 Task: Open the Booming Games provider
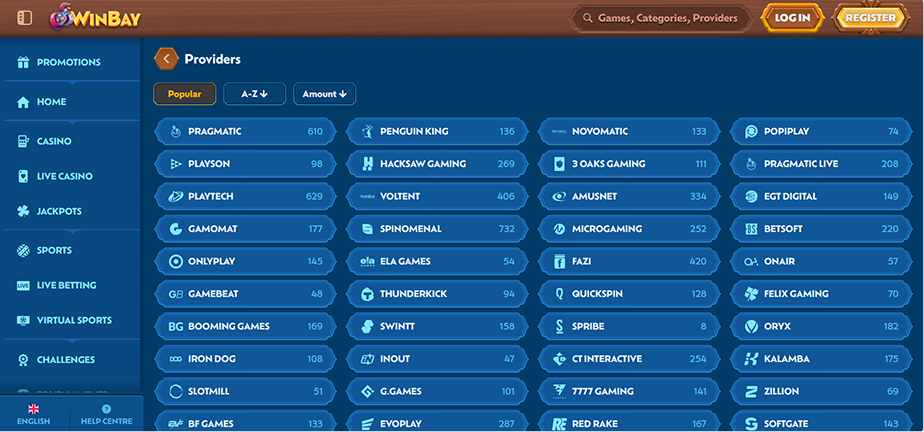(x=245, y=327)
